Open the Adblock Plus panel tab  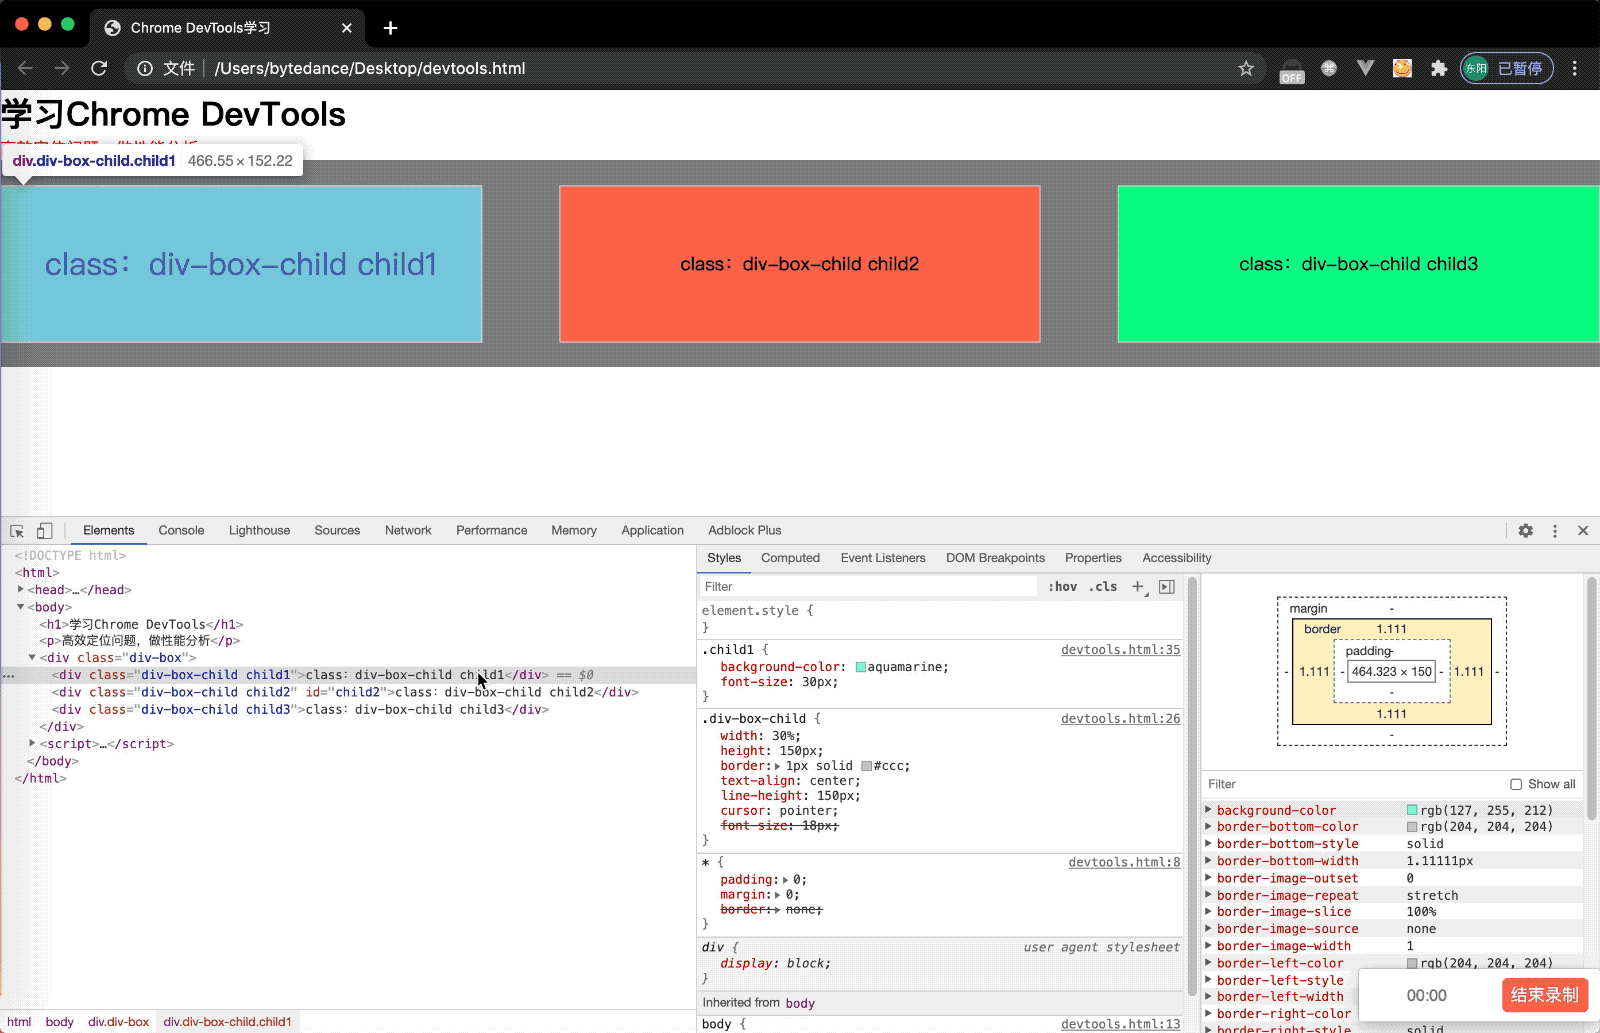click(745, 531)
